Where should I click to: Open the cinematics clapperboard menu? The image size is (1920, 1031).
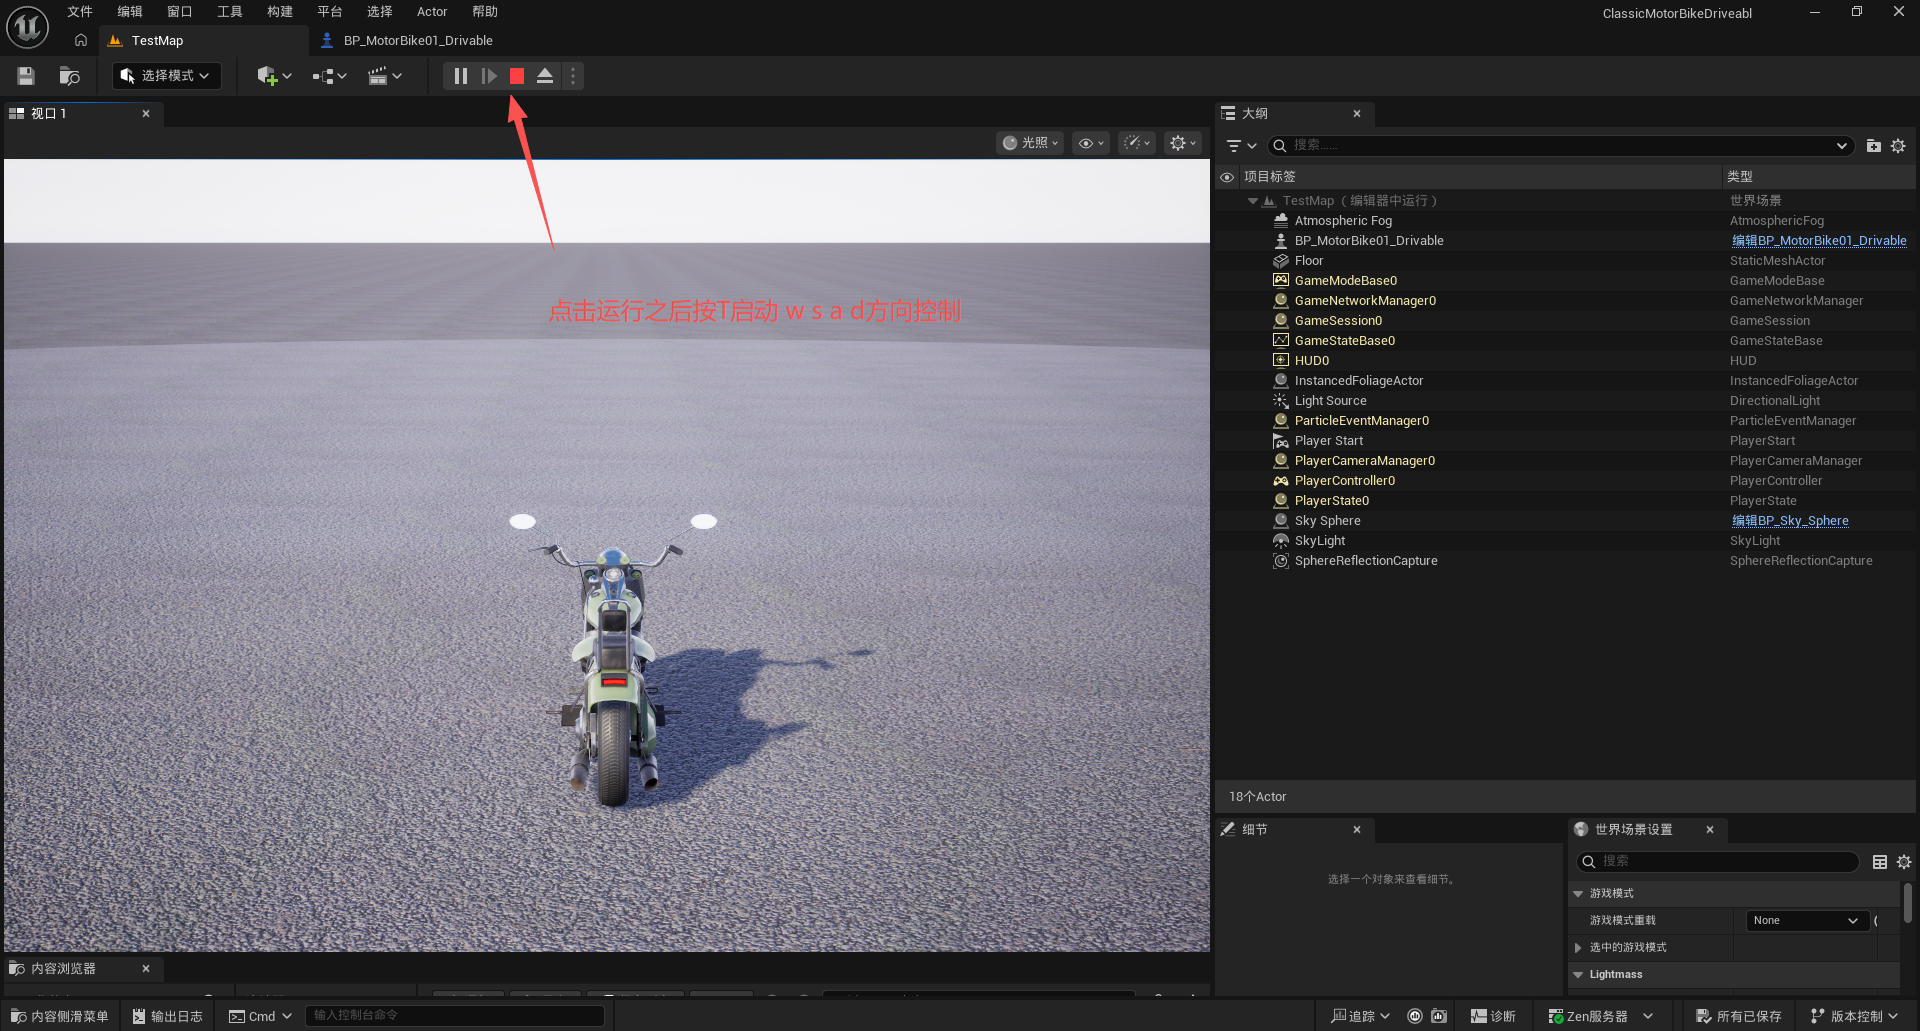385,76
